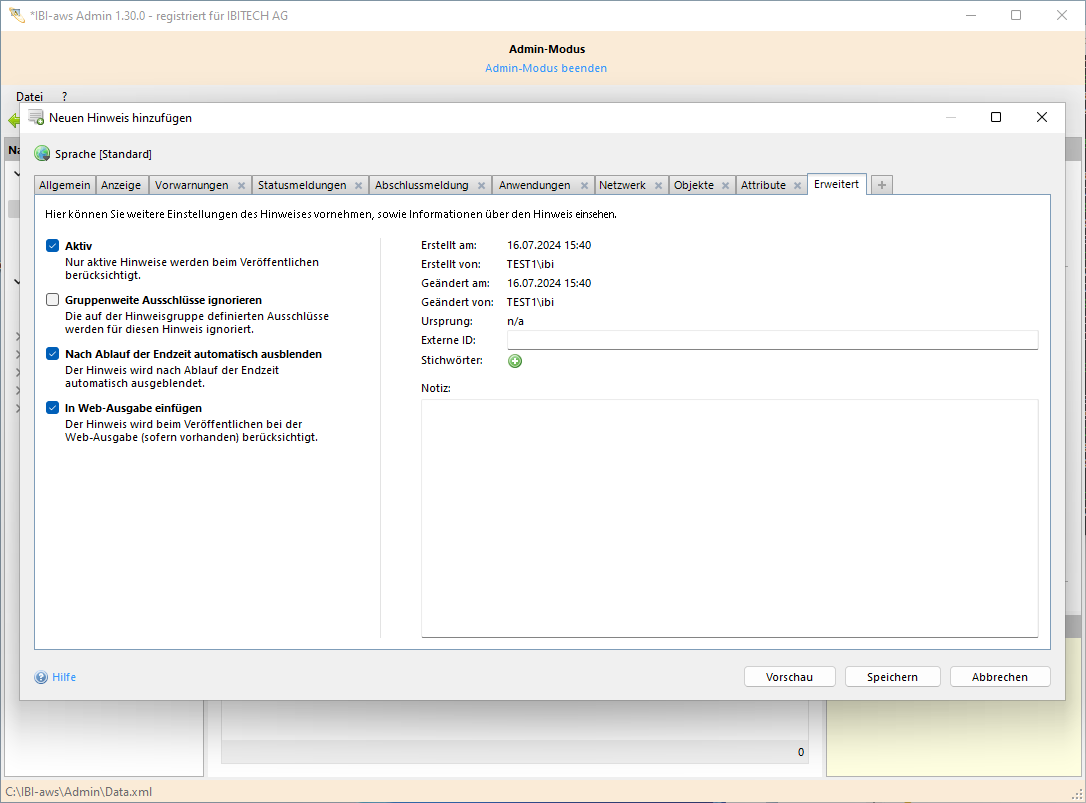This screenshot has width=1086, height=803.
Task: Remove the Abschlussmeldung tab via x icon
Action: click(481, 186)
